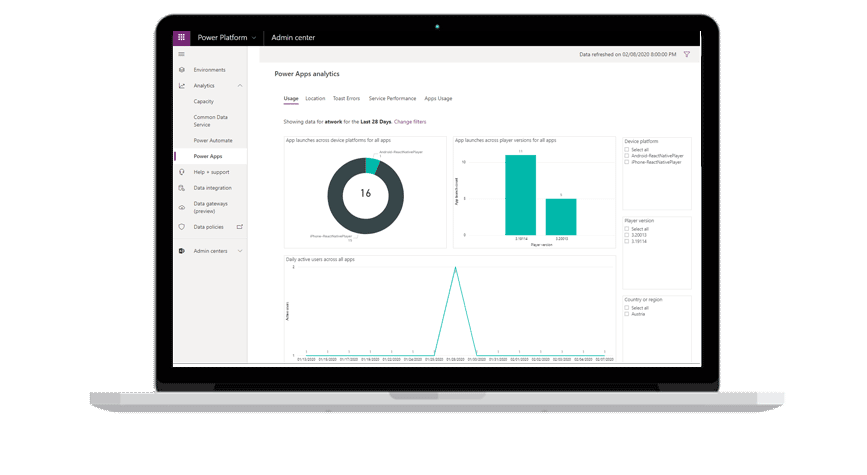Open the Service Performance tab
867x475 pixels.
pos(393,98)
